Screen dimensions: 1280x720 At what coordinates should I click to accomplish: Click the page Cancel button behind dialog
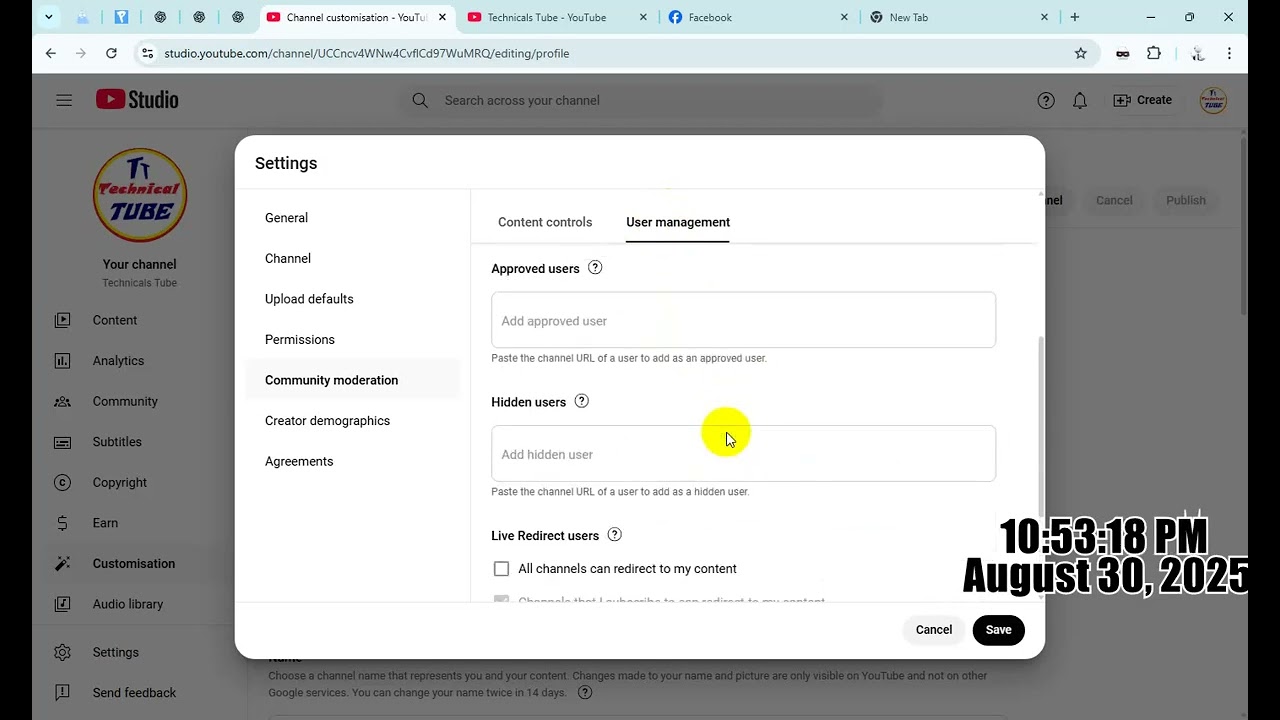click(x=1114, y=200)
